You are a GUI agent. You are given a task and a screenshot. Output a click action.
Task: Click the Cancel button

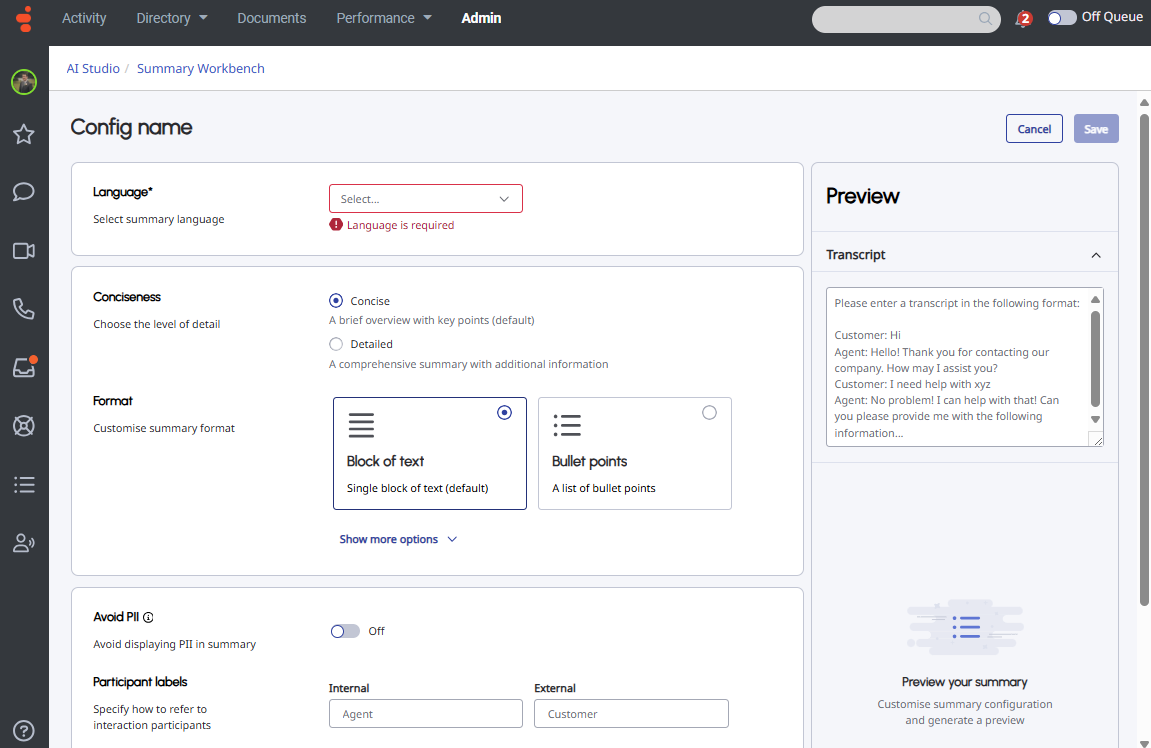pos(1033,129)
